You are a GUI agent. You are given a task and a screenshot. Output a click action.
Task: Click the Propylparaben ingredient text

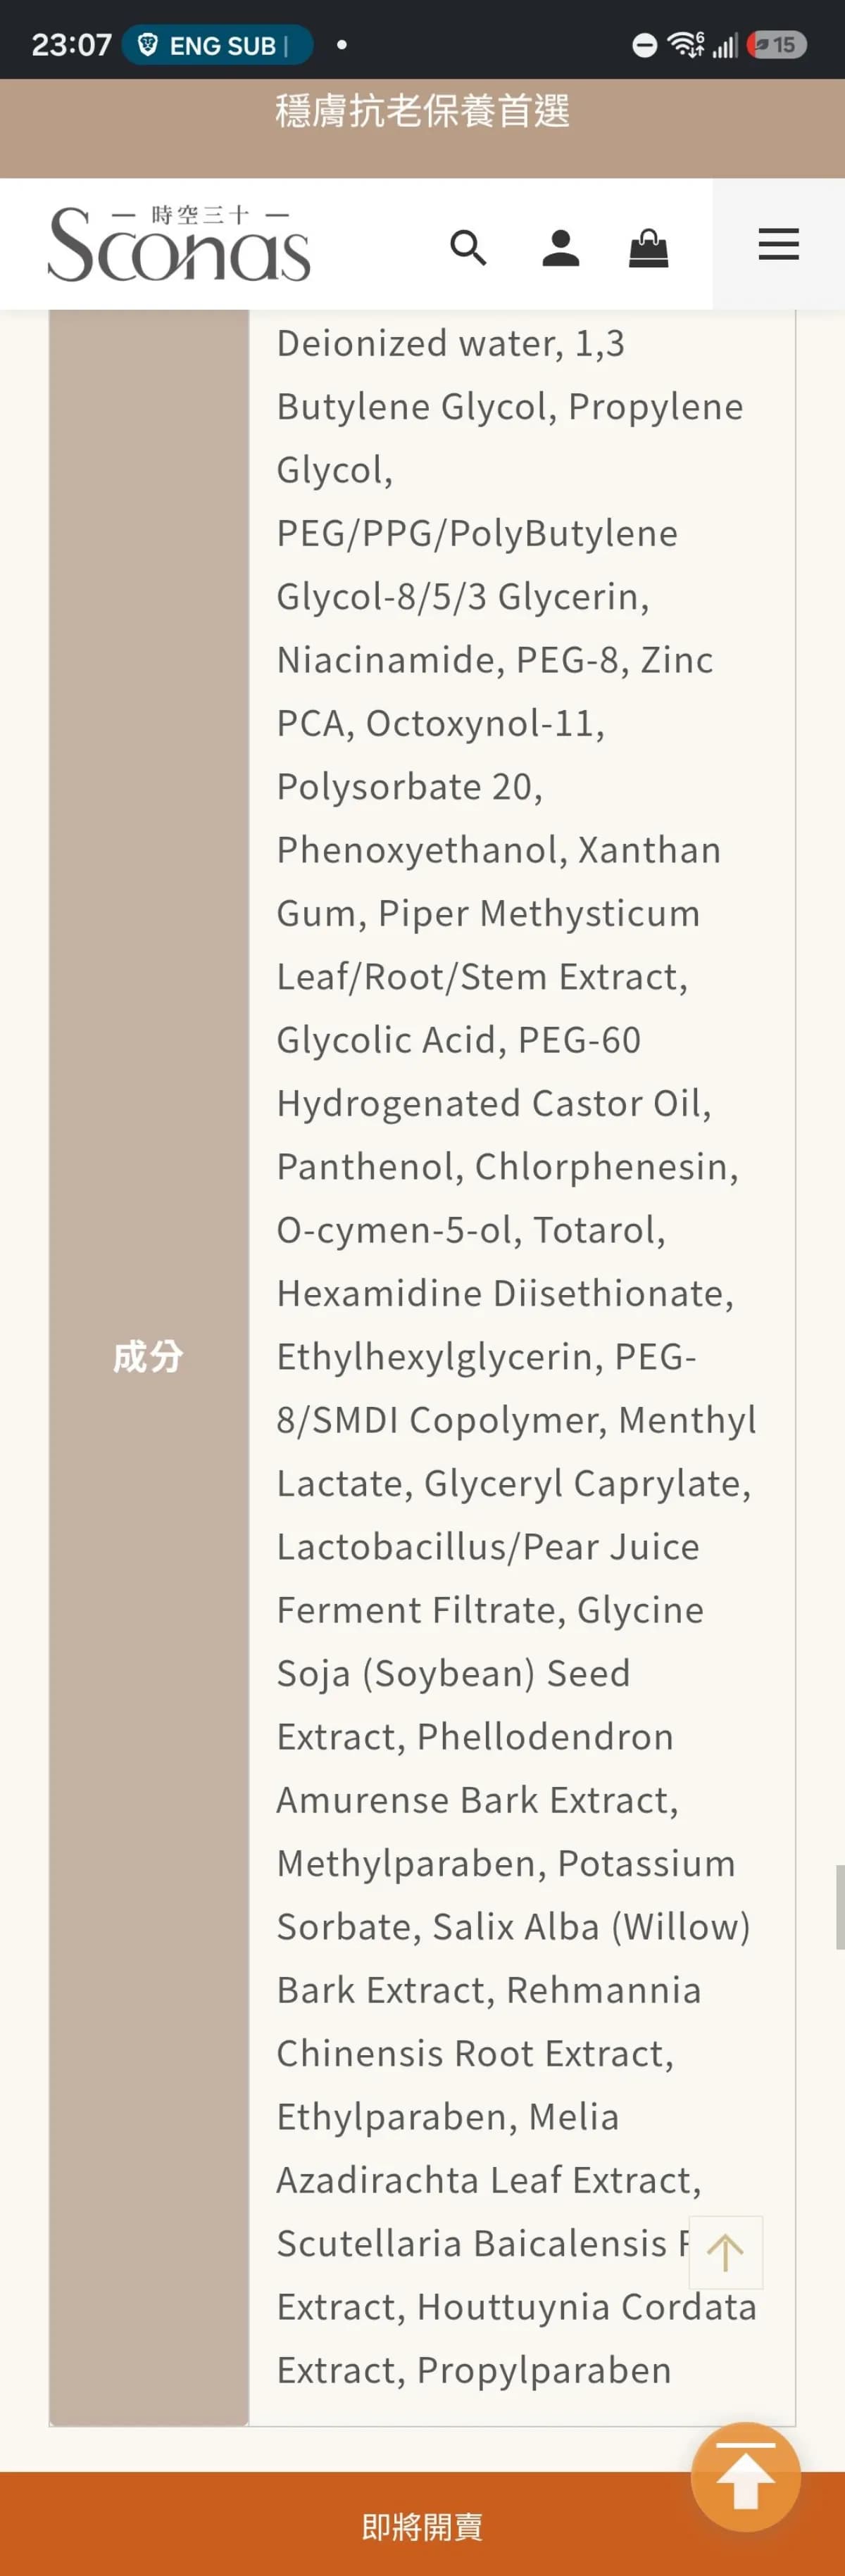tap(544, 2370)
